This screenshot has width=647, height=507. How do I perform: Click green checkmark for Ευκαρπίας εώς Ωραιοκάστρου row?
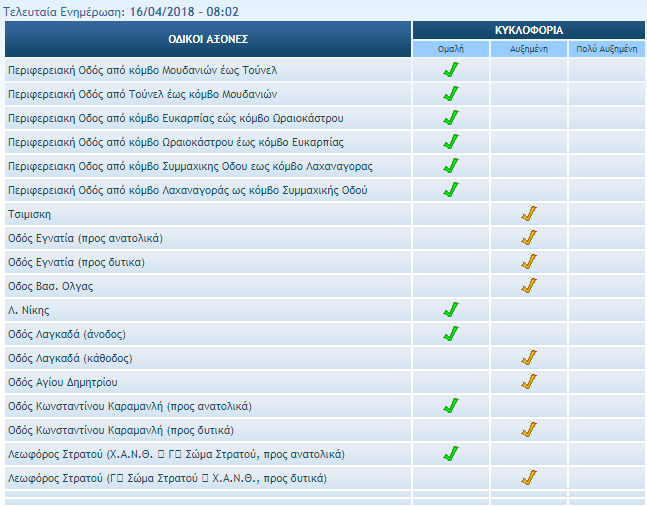(451, 118)
